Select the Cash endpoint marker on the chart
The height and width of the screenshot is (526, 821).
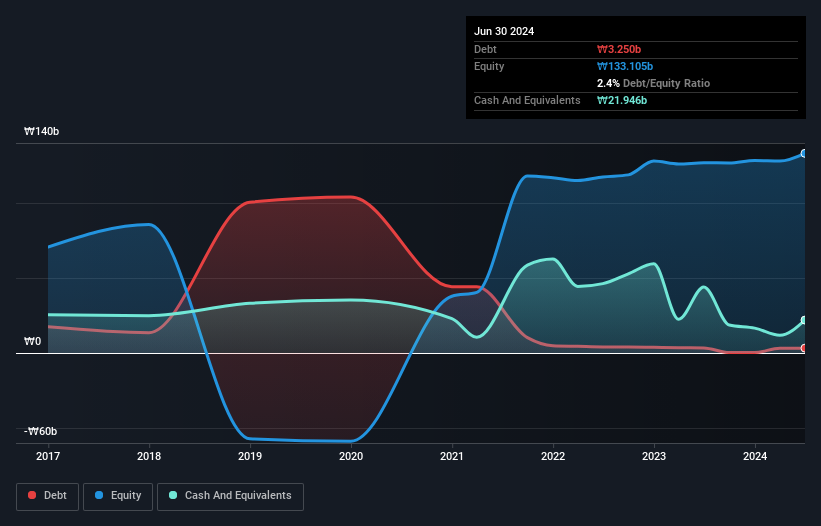tap(804, 320)
